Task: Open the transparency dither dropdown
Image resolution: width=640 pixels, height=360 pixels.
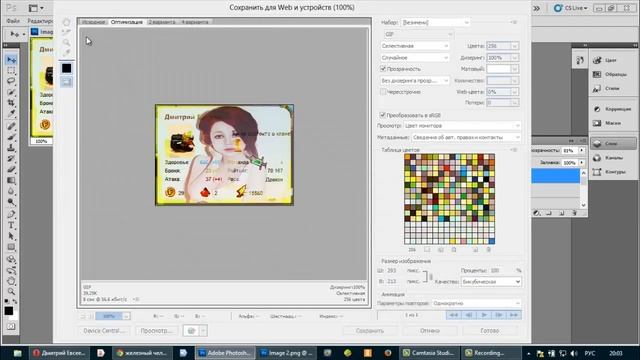Action: pyautogui.click(x=415, y=81)
